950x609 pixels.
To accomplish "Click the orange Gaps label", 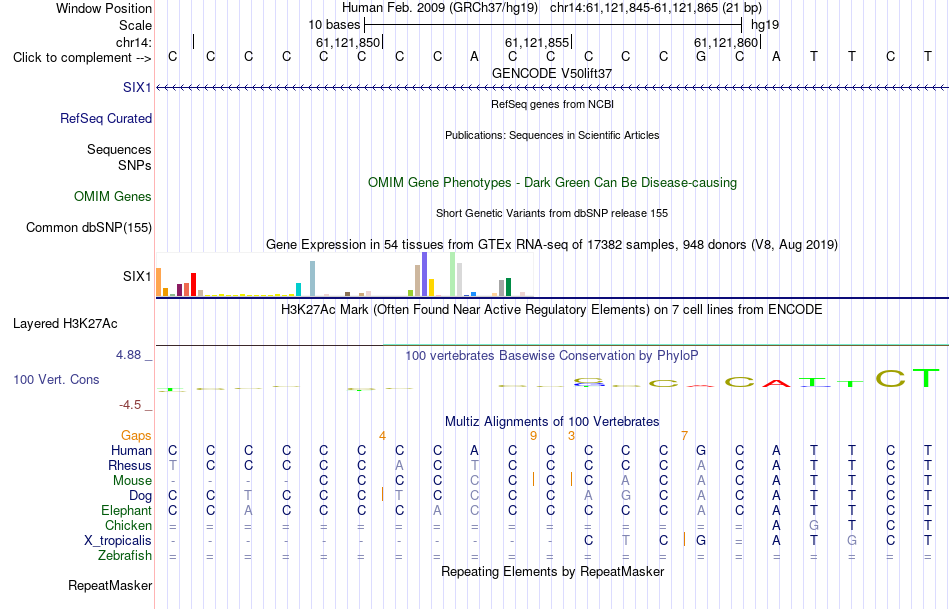I will 136,435.
